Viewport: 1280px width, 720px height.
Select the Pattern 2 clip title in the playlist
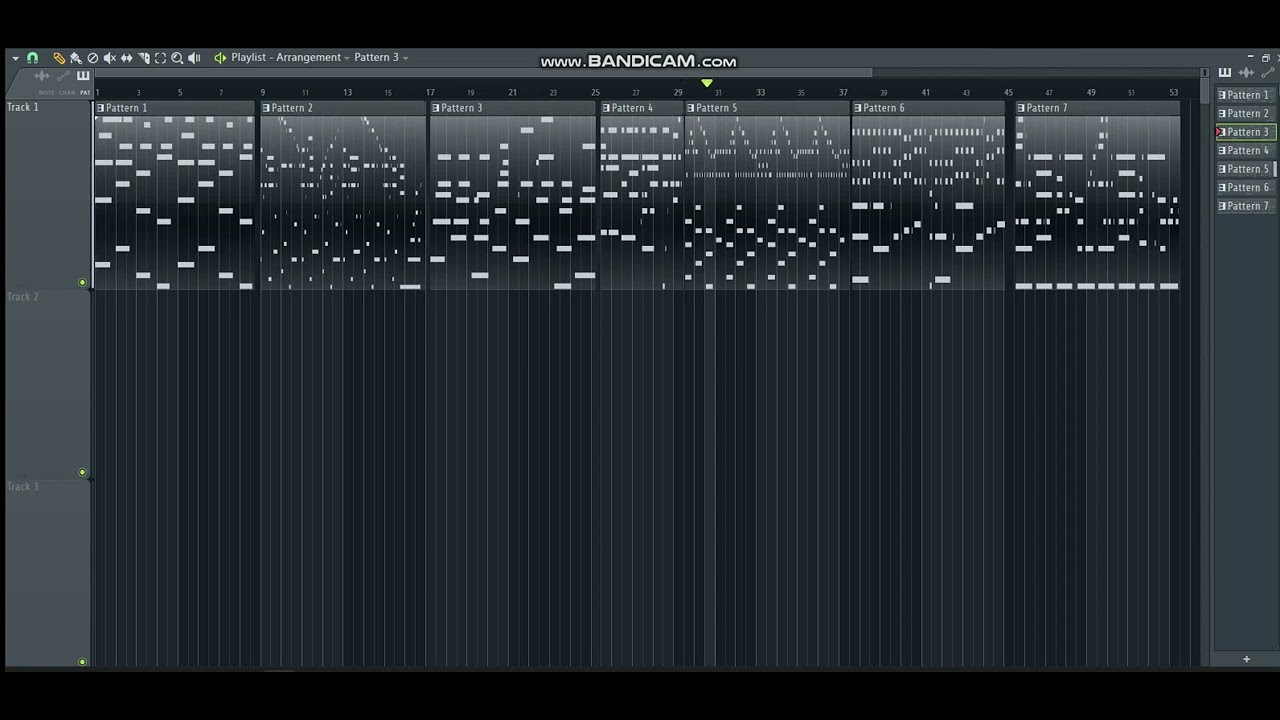click(x=292, y=108)
